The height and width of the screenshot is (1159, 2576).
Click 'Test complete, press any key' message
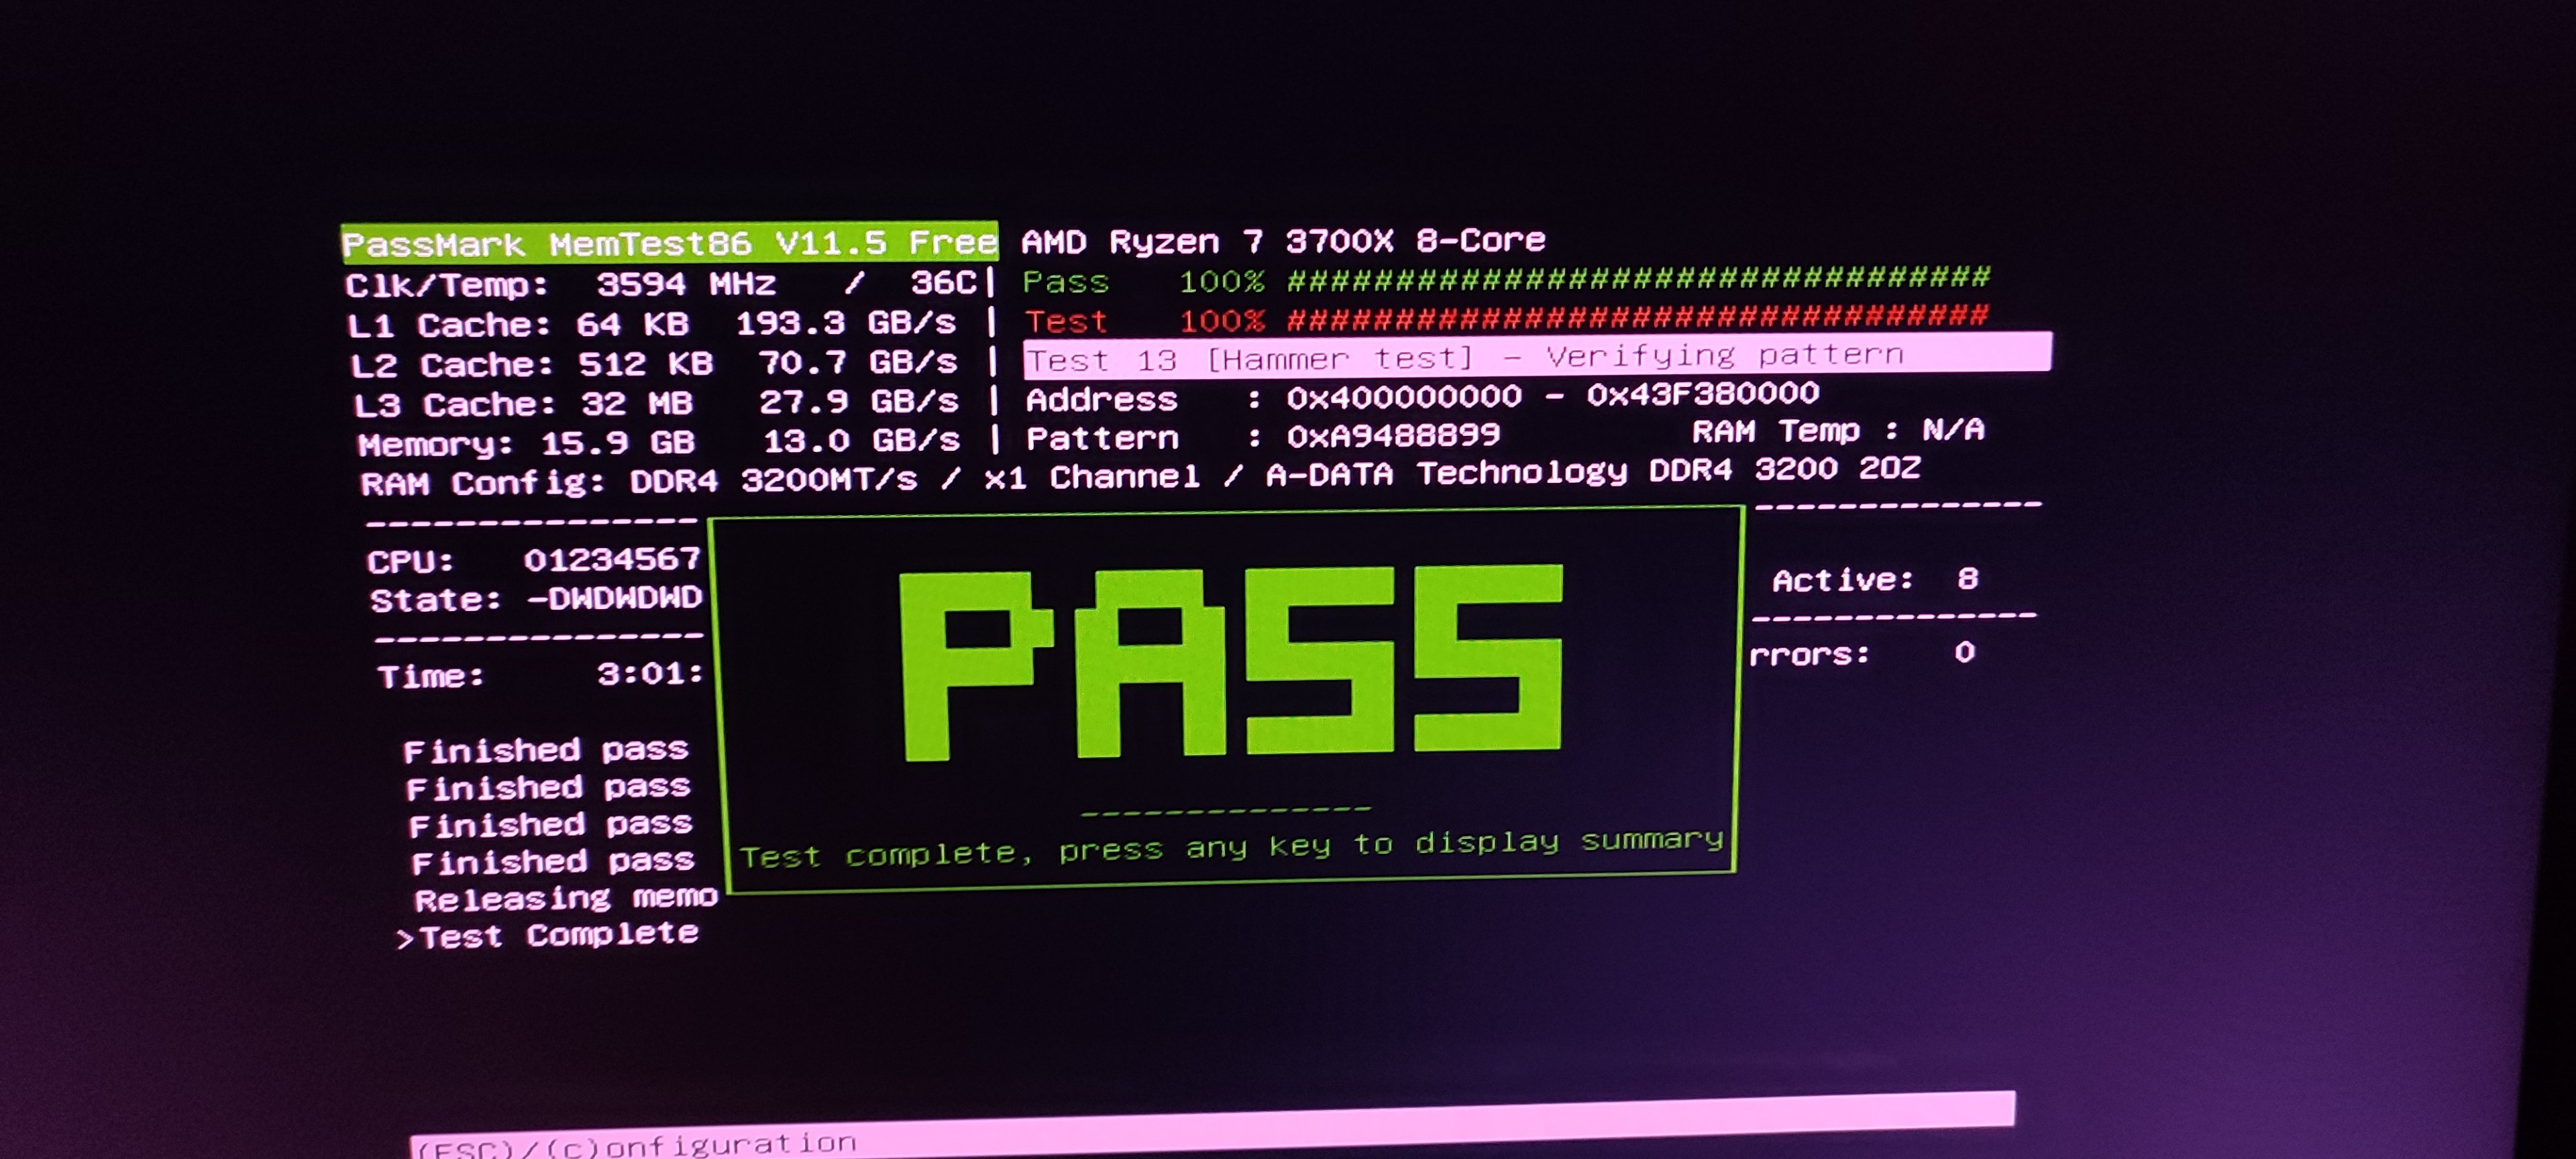point(1230,848)
